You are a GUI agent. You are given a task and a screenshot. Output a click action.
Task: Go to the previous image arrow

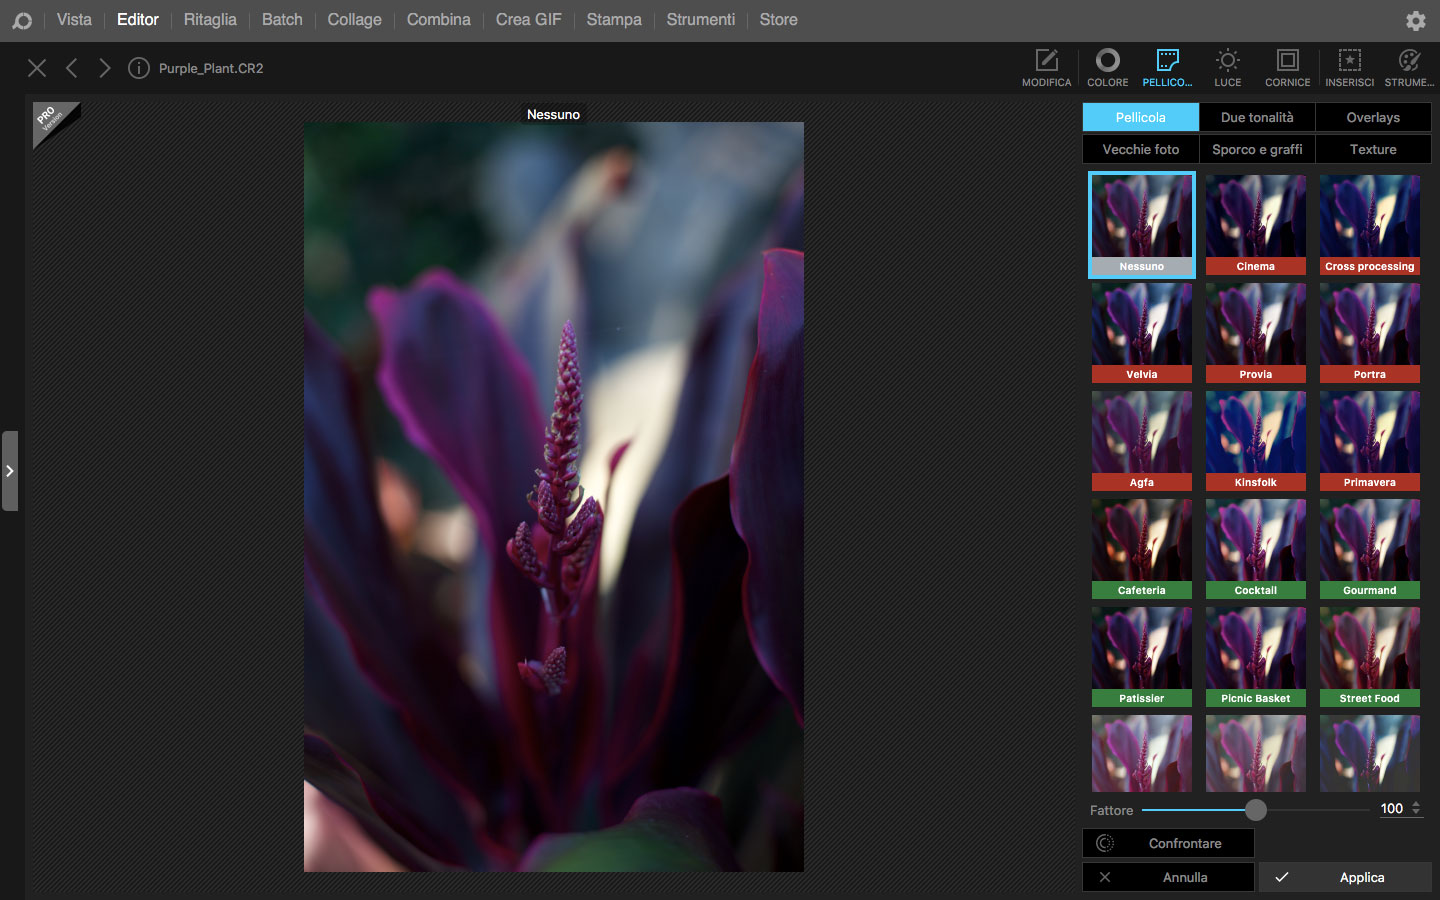71,68
